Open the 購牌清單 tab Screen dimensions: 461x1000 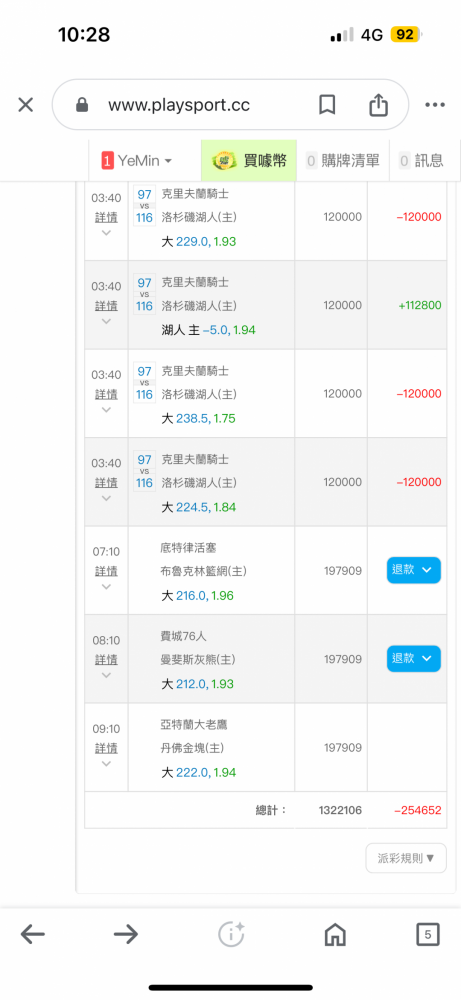point(343,161)
